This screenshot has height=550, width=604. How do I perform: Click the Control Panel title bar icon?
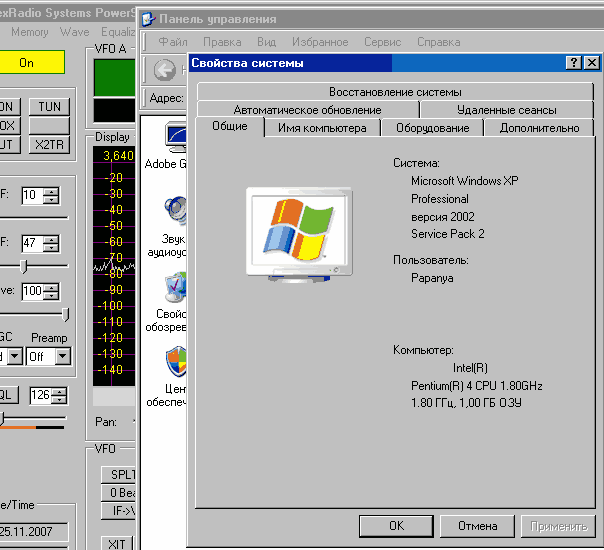(x=149, y=19)
